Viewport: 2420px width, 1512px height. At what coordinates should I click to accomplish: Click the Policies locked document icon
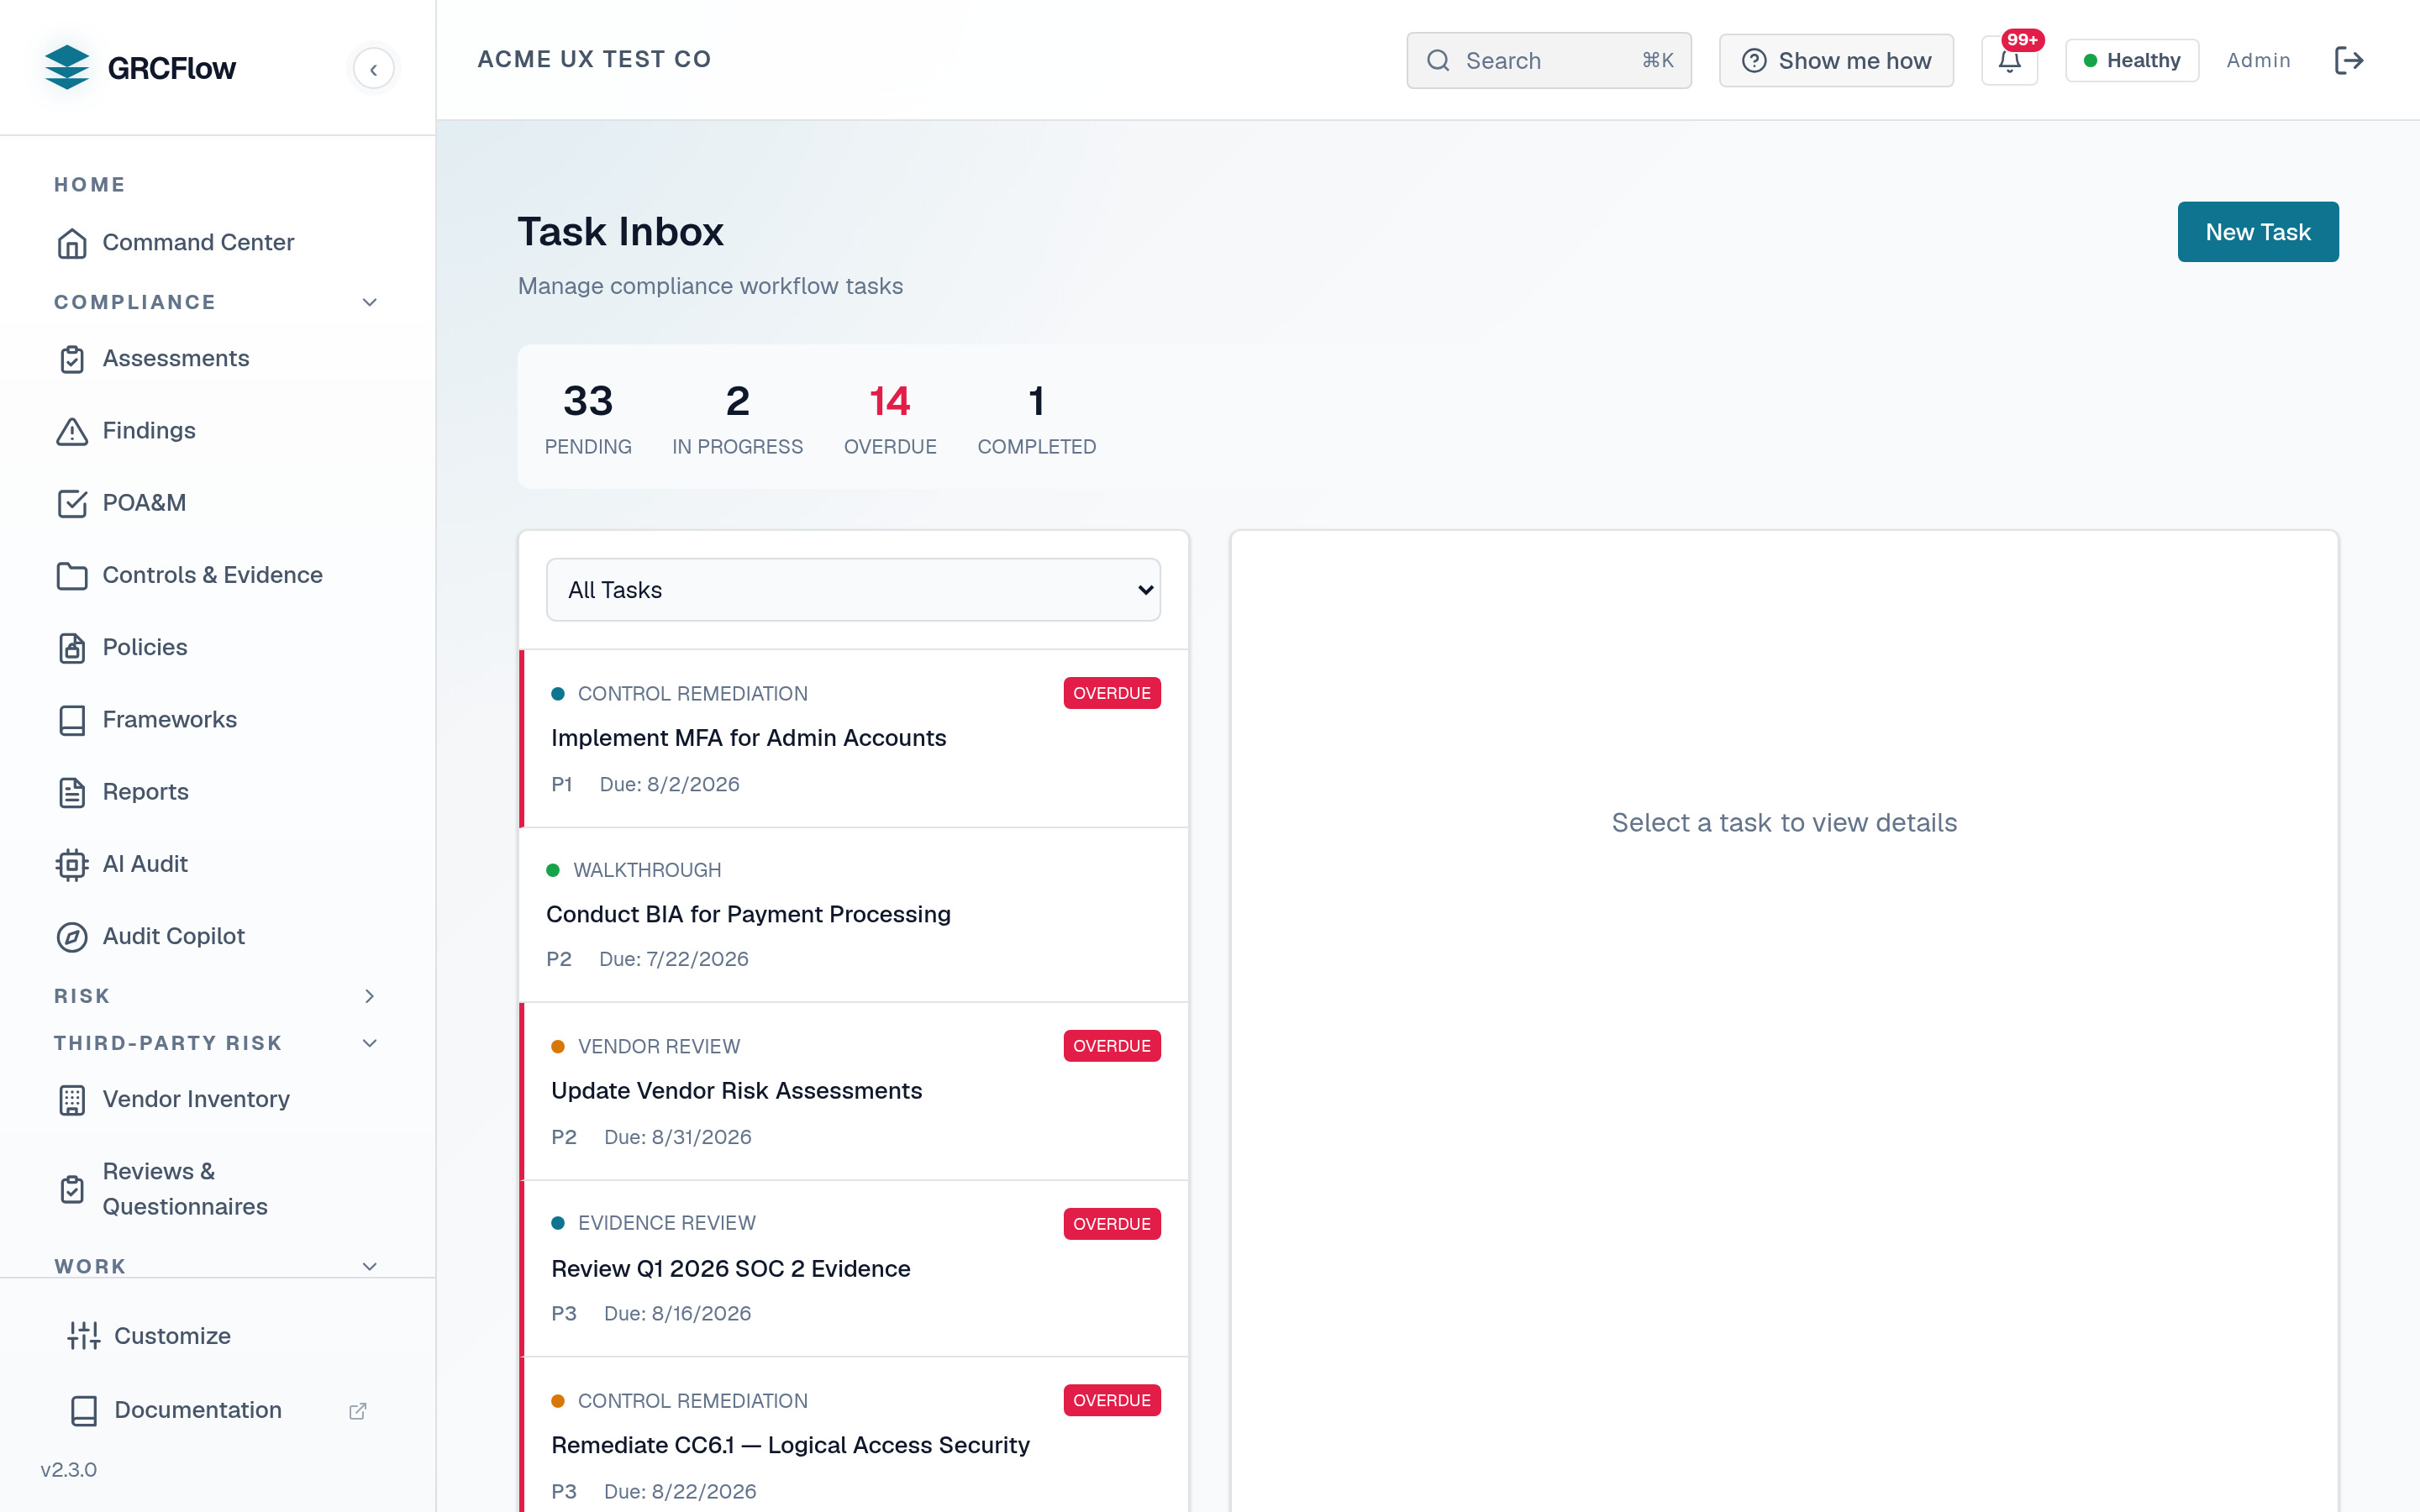point(72,648)
